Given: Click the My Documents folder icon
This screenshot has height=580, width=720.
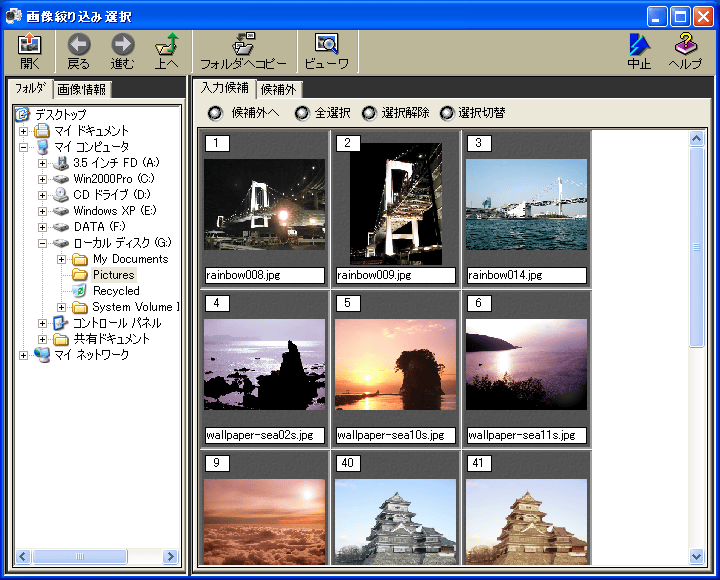Looking at the screenshot, I should [80, 259].
